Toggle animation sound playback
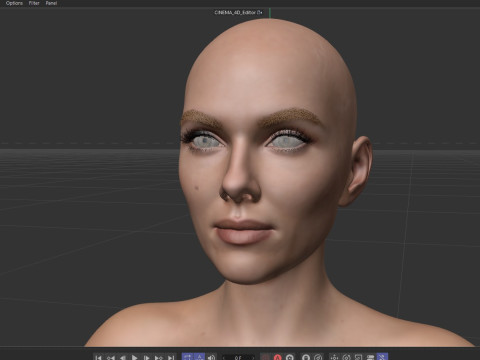The width and height of the screenshot is (480, 360). click(211, 357)
